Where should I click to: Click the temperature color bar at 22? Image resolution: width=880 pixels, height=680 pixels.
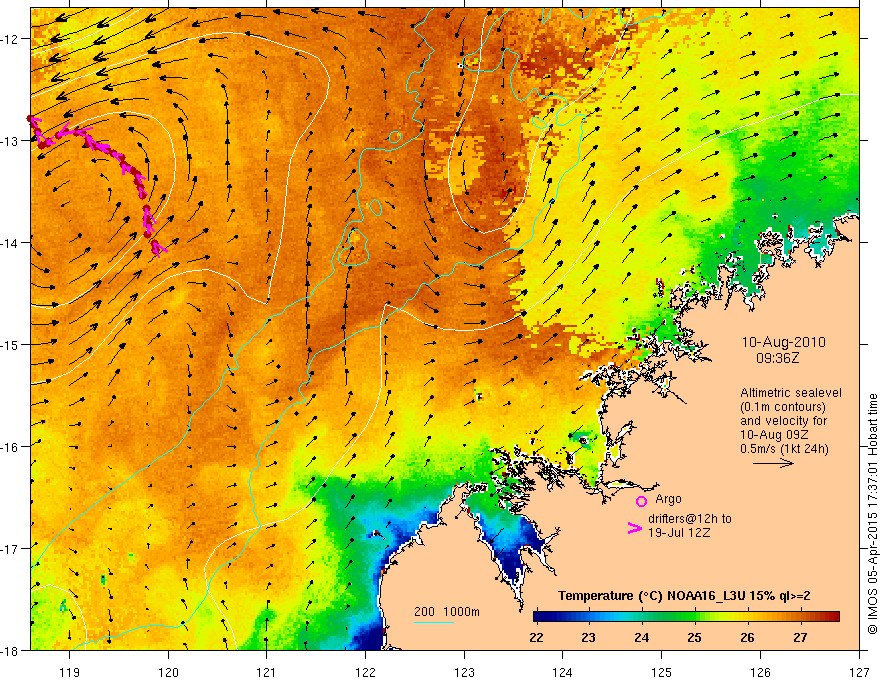pos(537,616)
